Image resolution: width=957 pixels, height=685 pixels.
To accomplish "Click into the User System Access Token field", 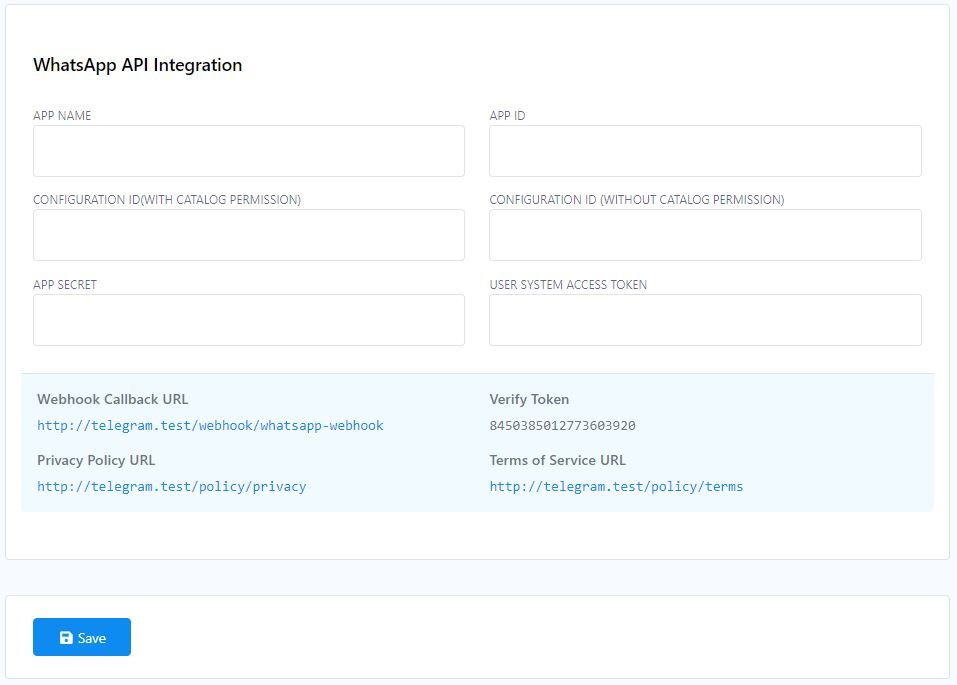I will (706, 320).
